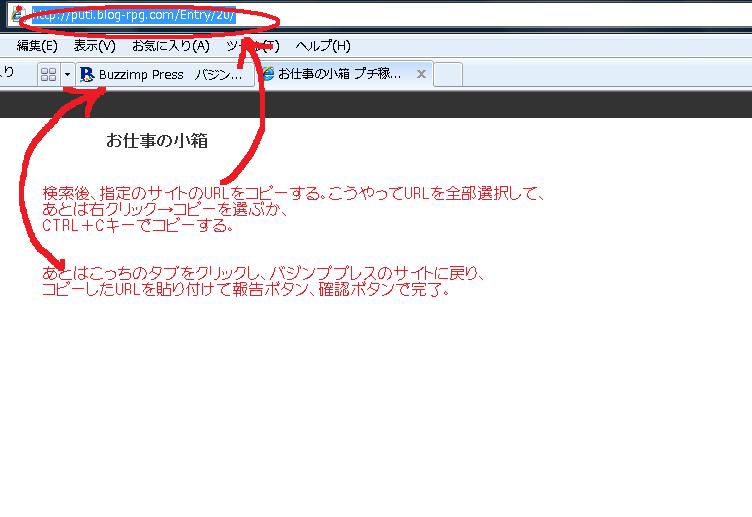The width and height of the screenshot is (752, 517).
Task: Open the お気に入り(A) menu
Action: click(x=171, y=46)
